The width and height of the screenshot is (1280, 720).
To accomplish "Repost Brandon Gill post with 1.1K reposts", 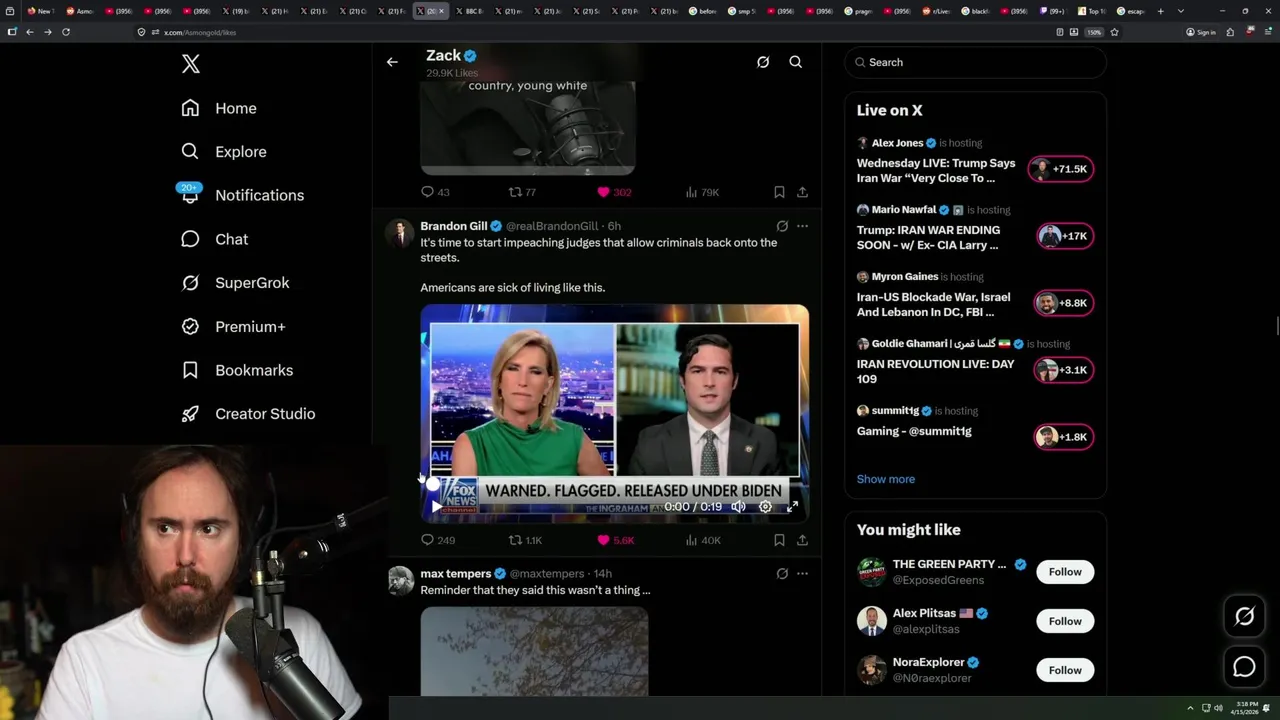I will 525,540.
